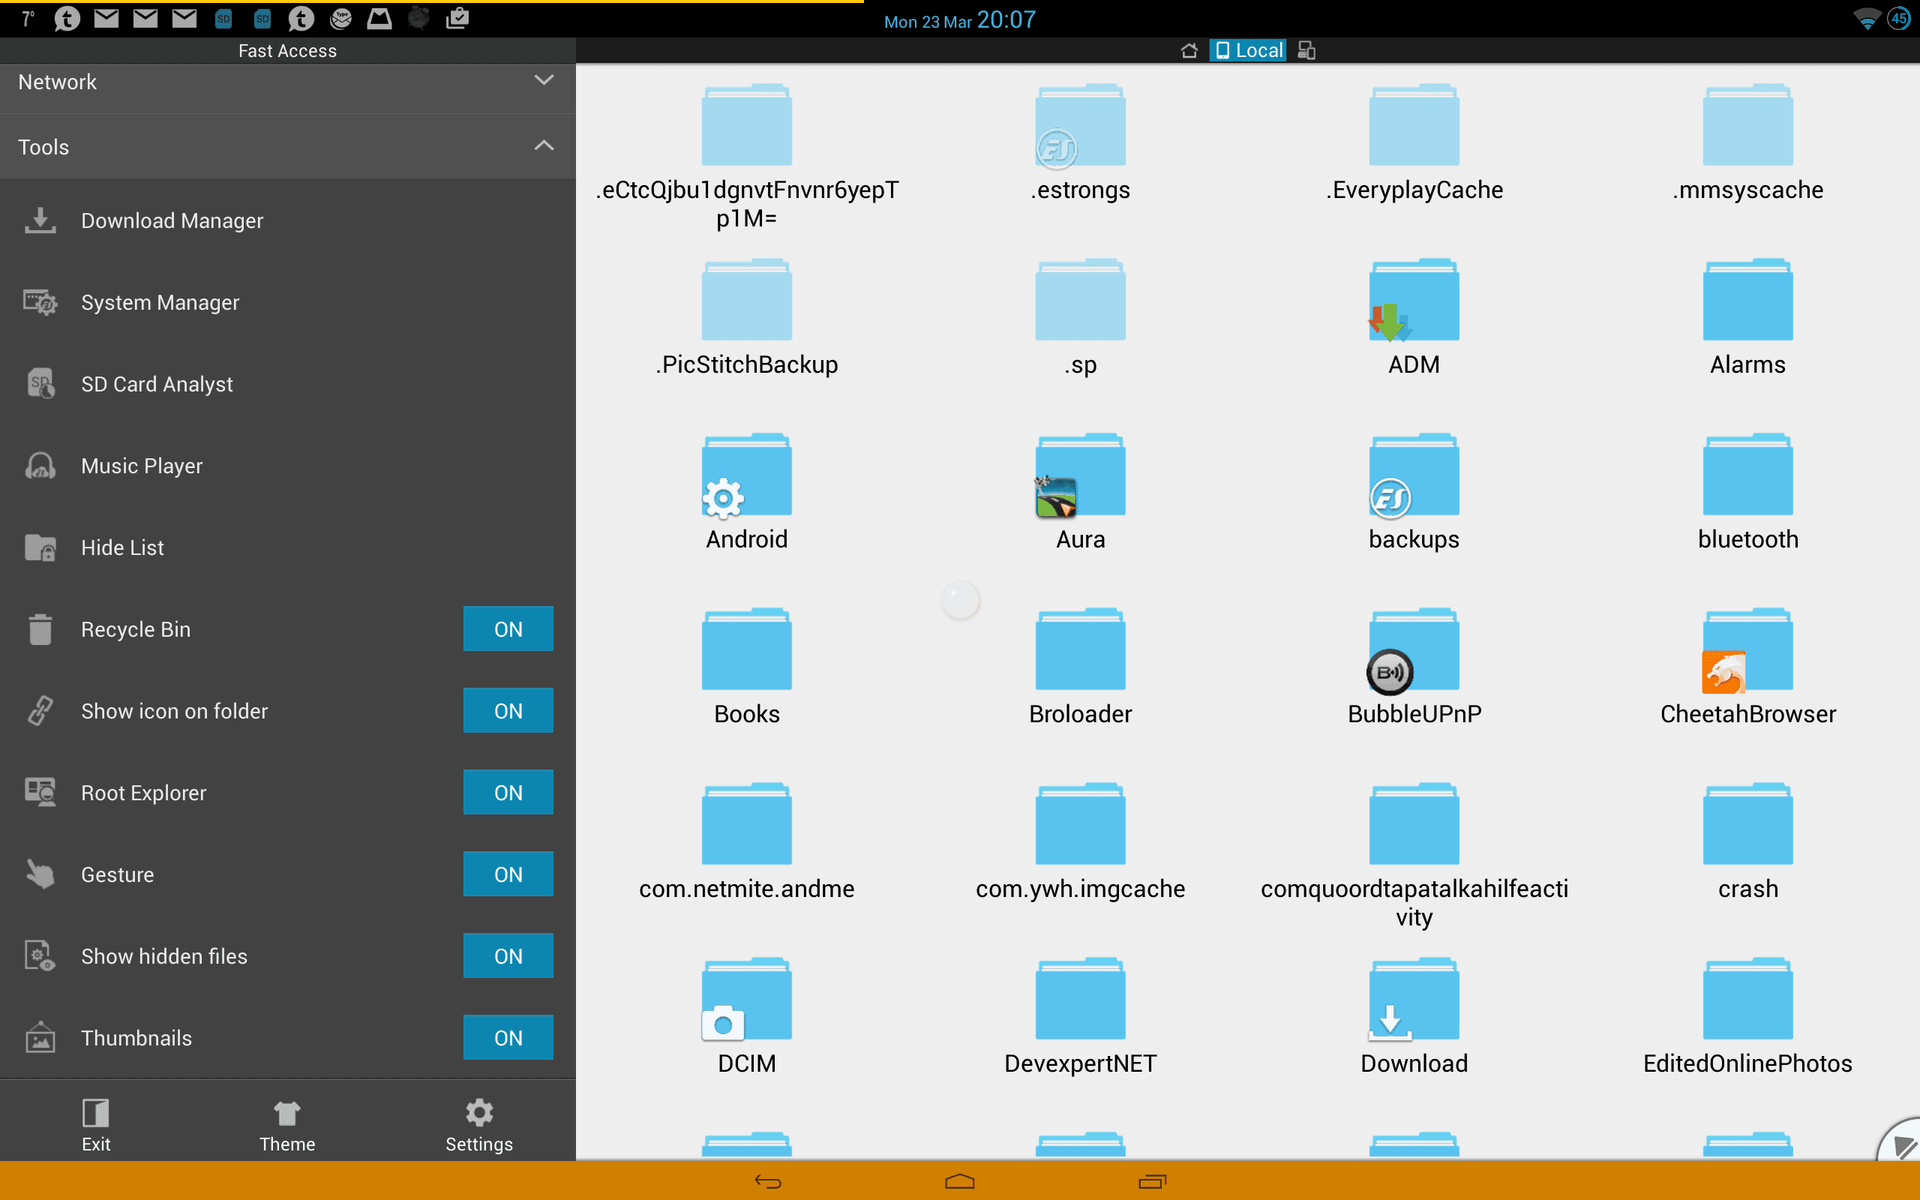The image size is (1920, 1200).
Task: Open the backups folder
Action: click(x=1414, y=492)
